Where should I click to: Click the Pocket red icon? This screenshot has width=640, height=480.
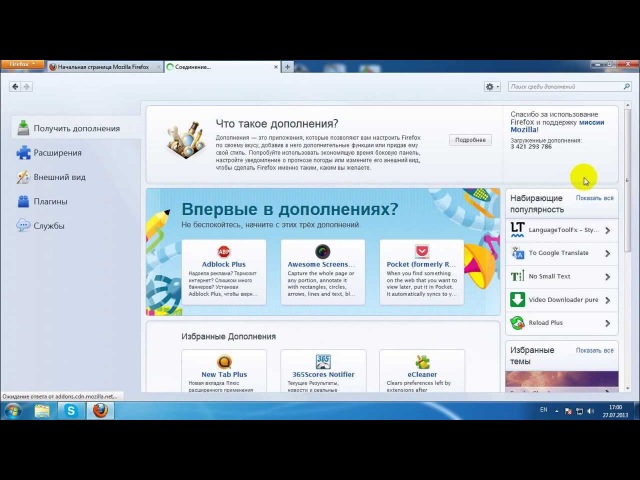pos(422,251)
